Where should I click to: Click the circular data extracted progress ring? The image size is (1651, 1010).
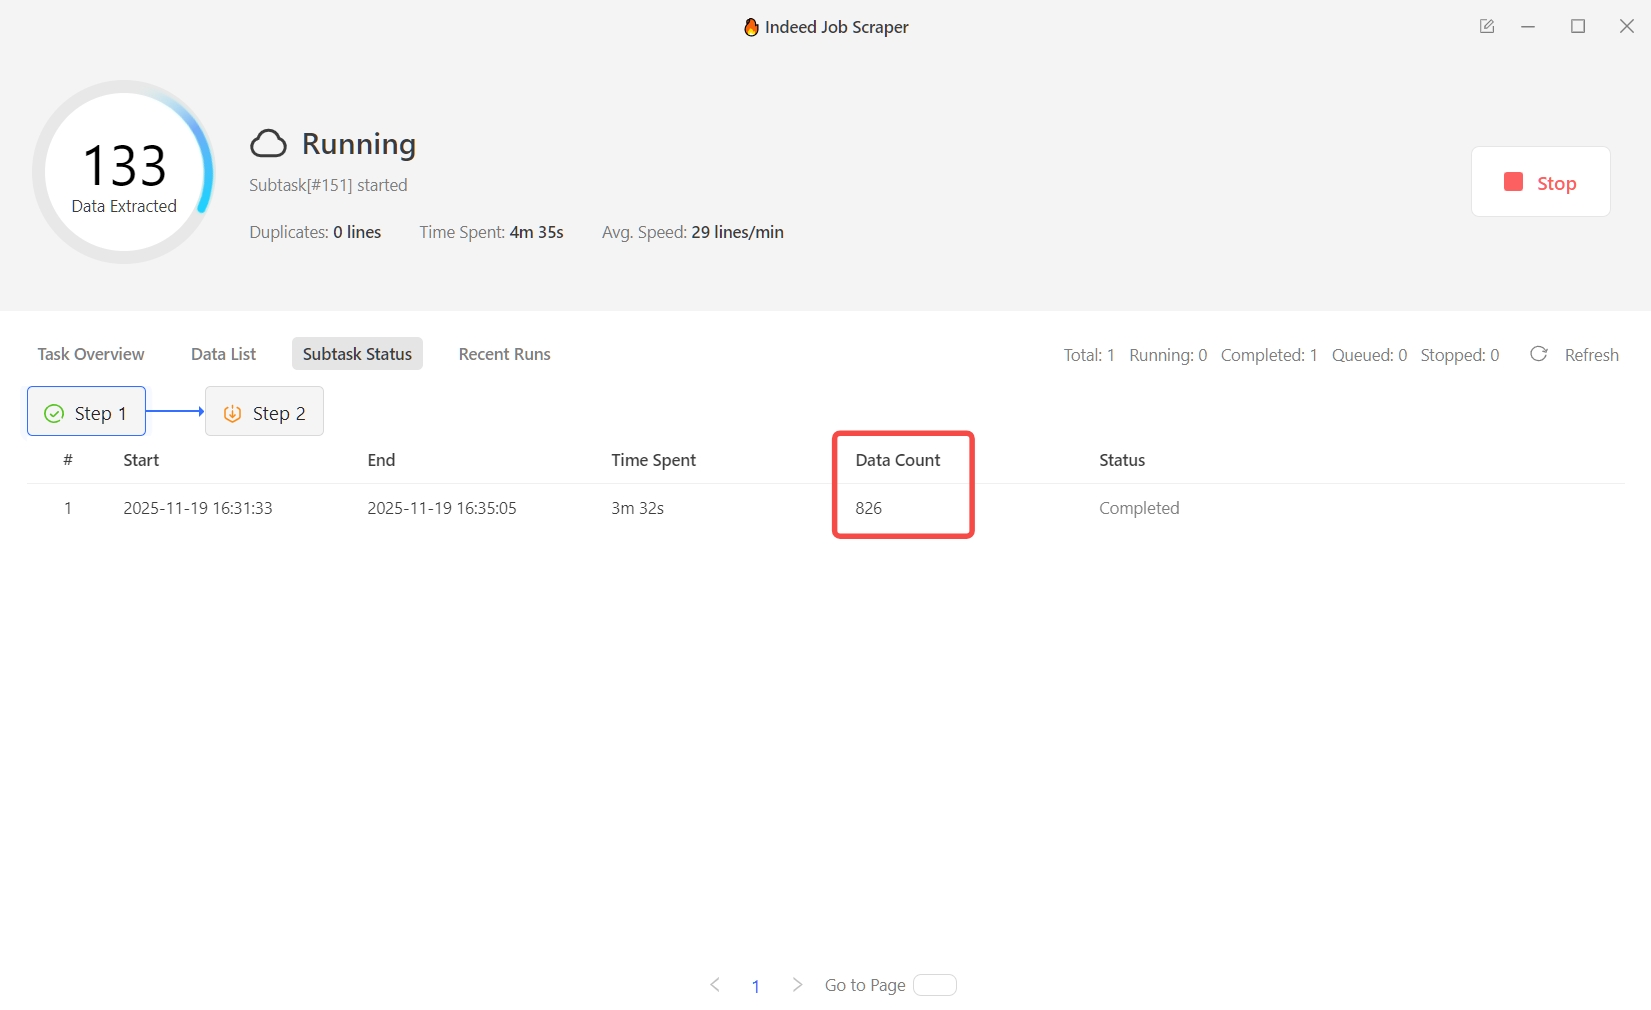(x=124, y=172)
